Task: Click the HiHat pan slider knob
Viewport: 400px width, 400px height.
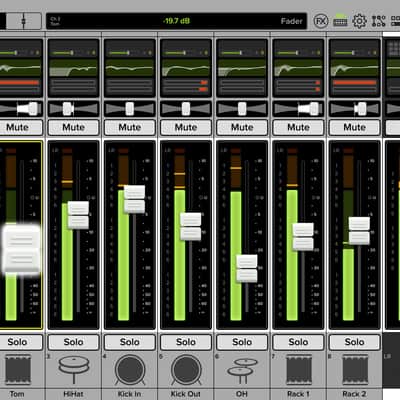Action: point(68,109)
